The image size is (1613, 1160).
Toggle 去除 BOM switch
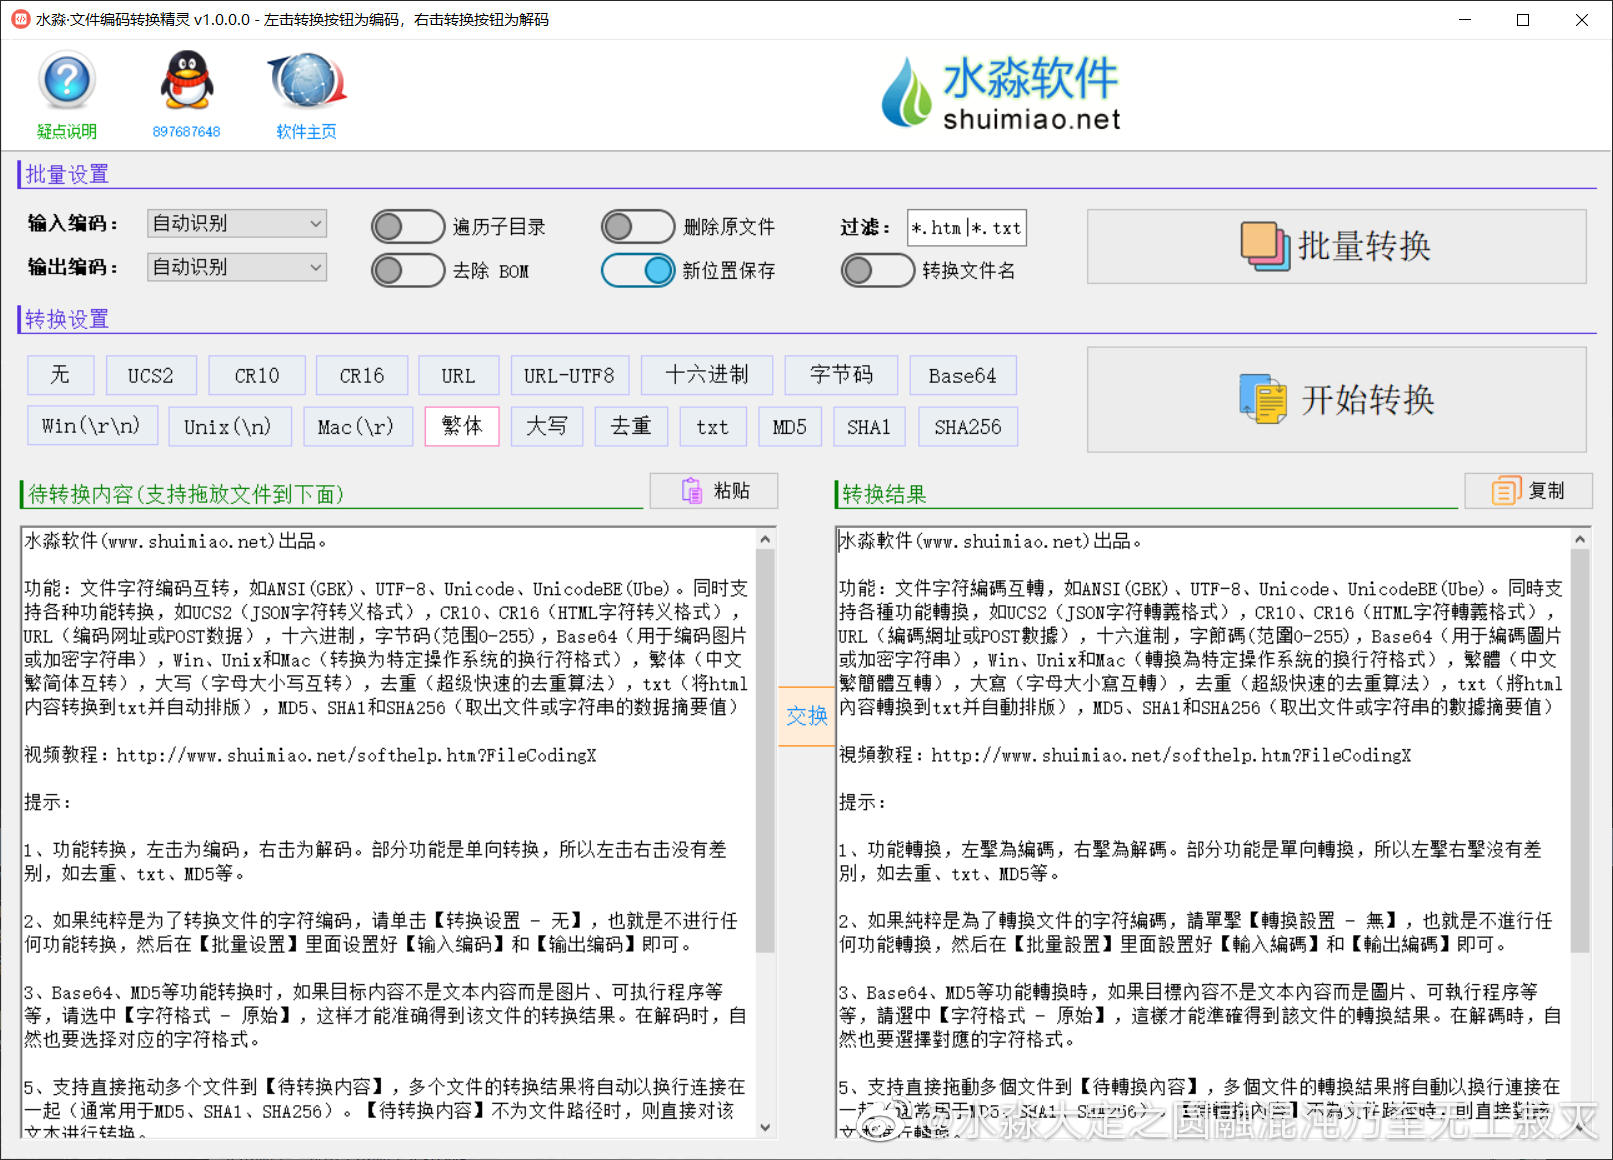click(x=407, y=270)
